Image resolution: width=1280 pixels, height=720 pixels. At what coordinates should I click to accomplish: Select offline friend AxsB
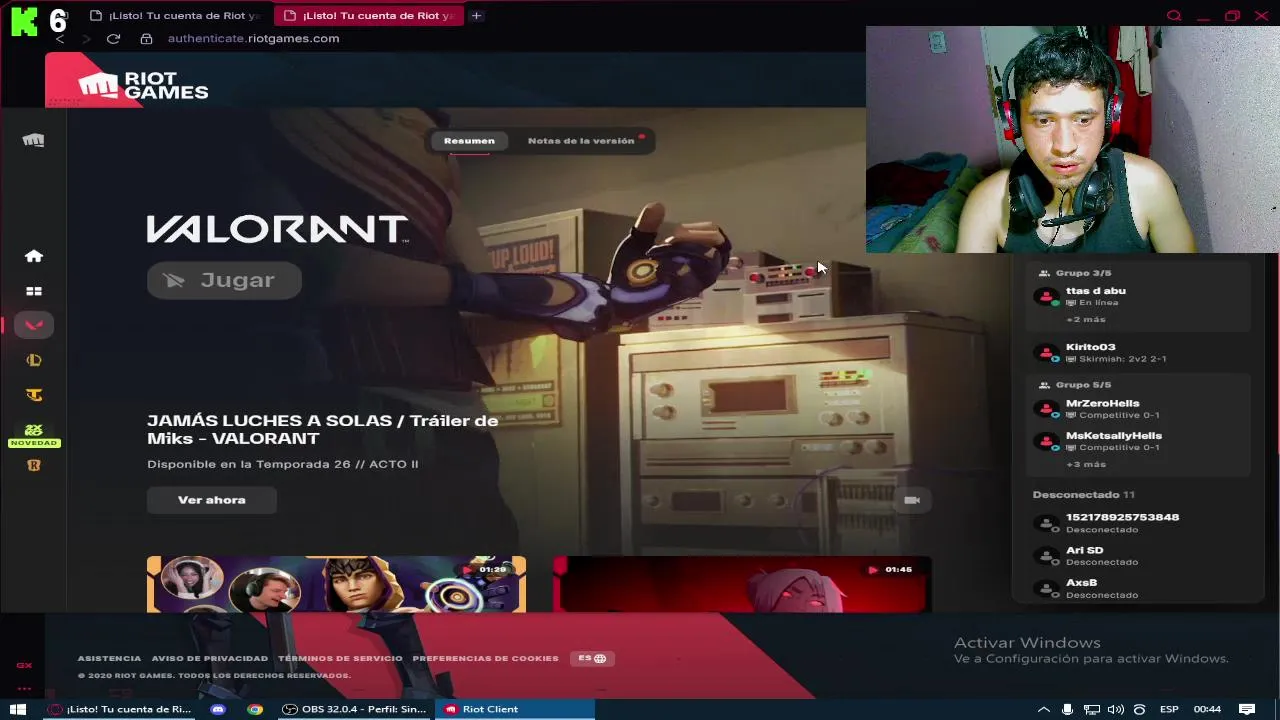1140,588
